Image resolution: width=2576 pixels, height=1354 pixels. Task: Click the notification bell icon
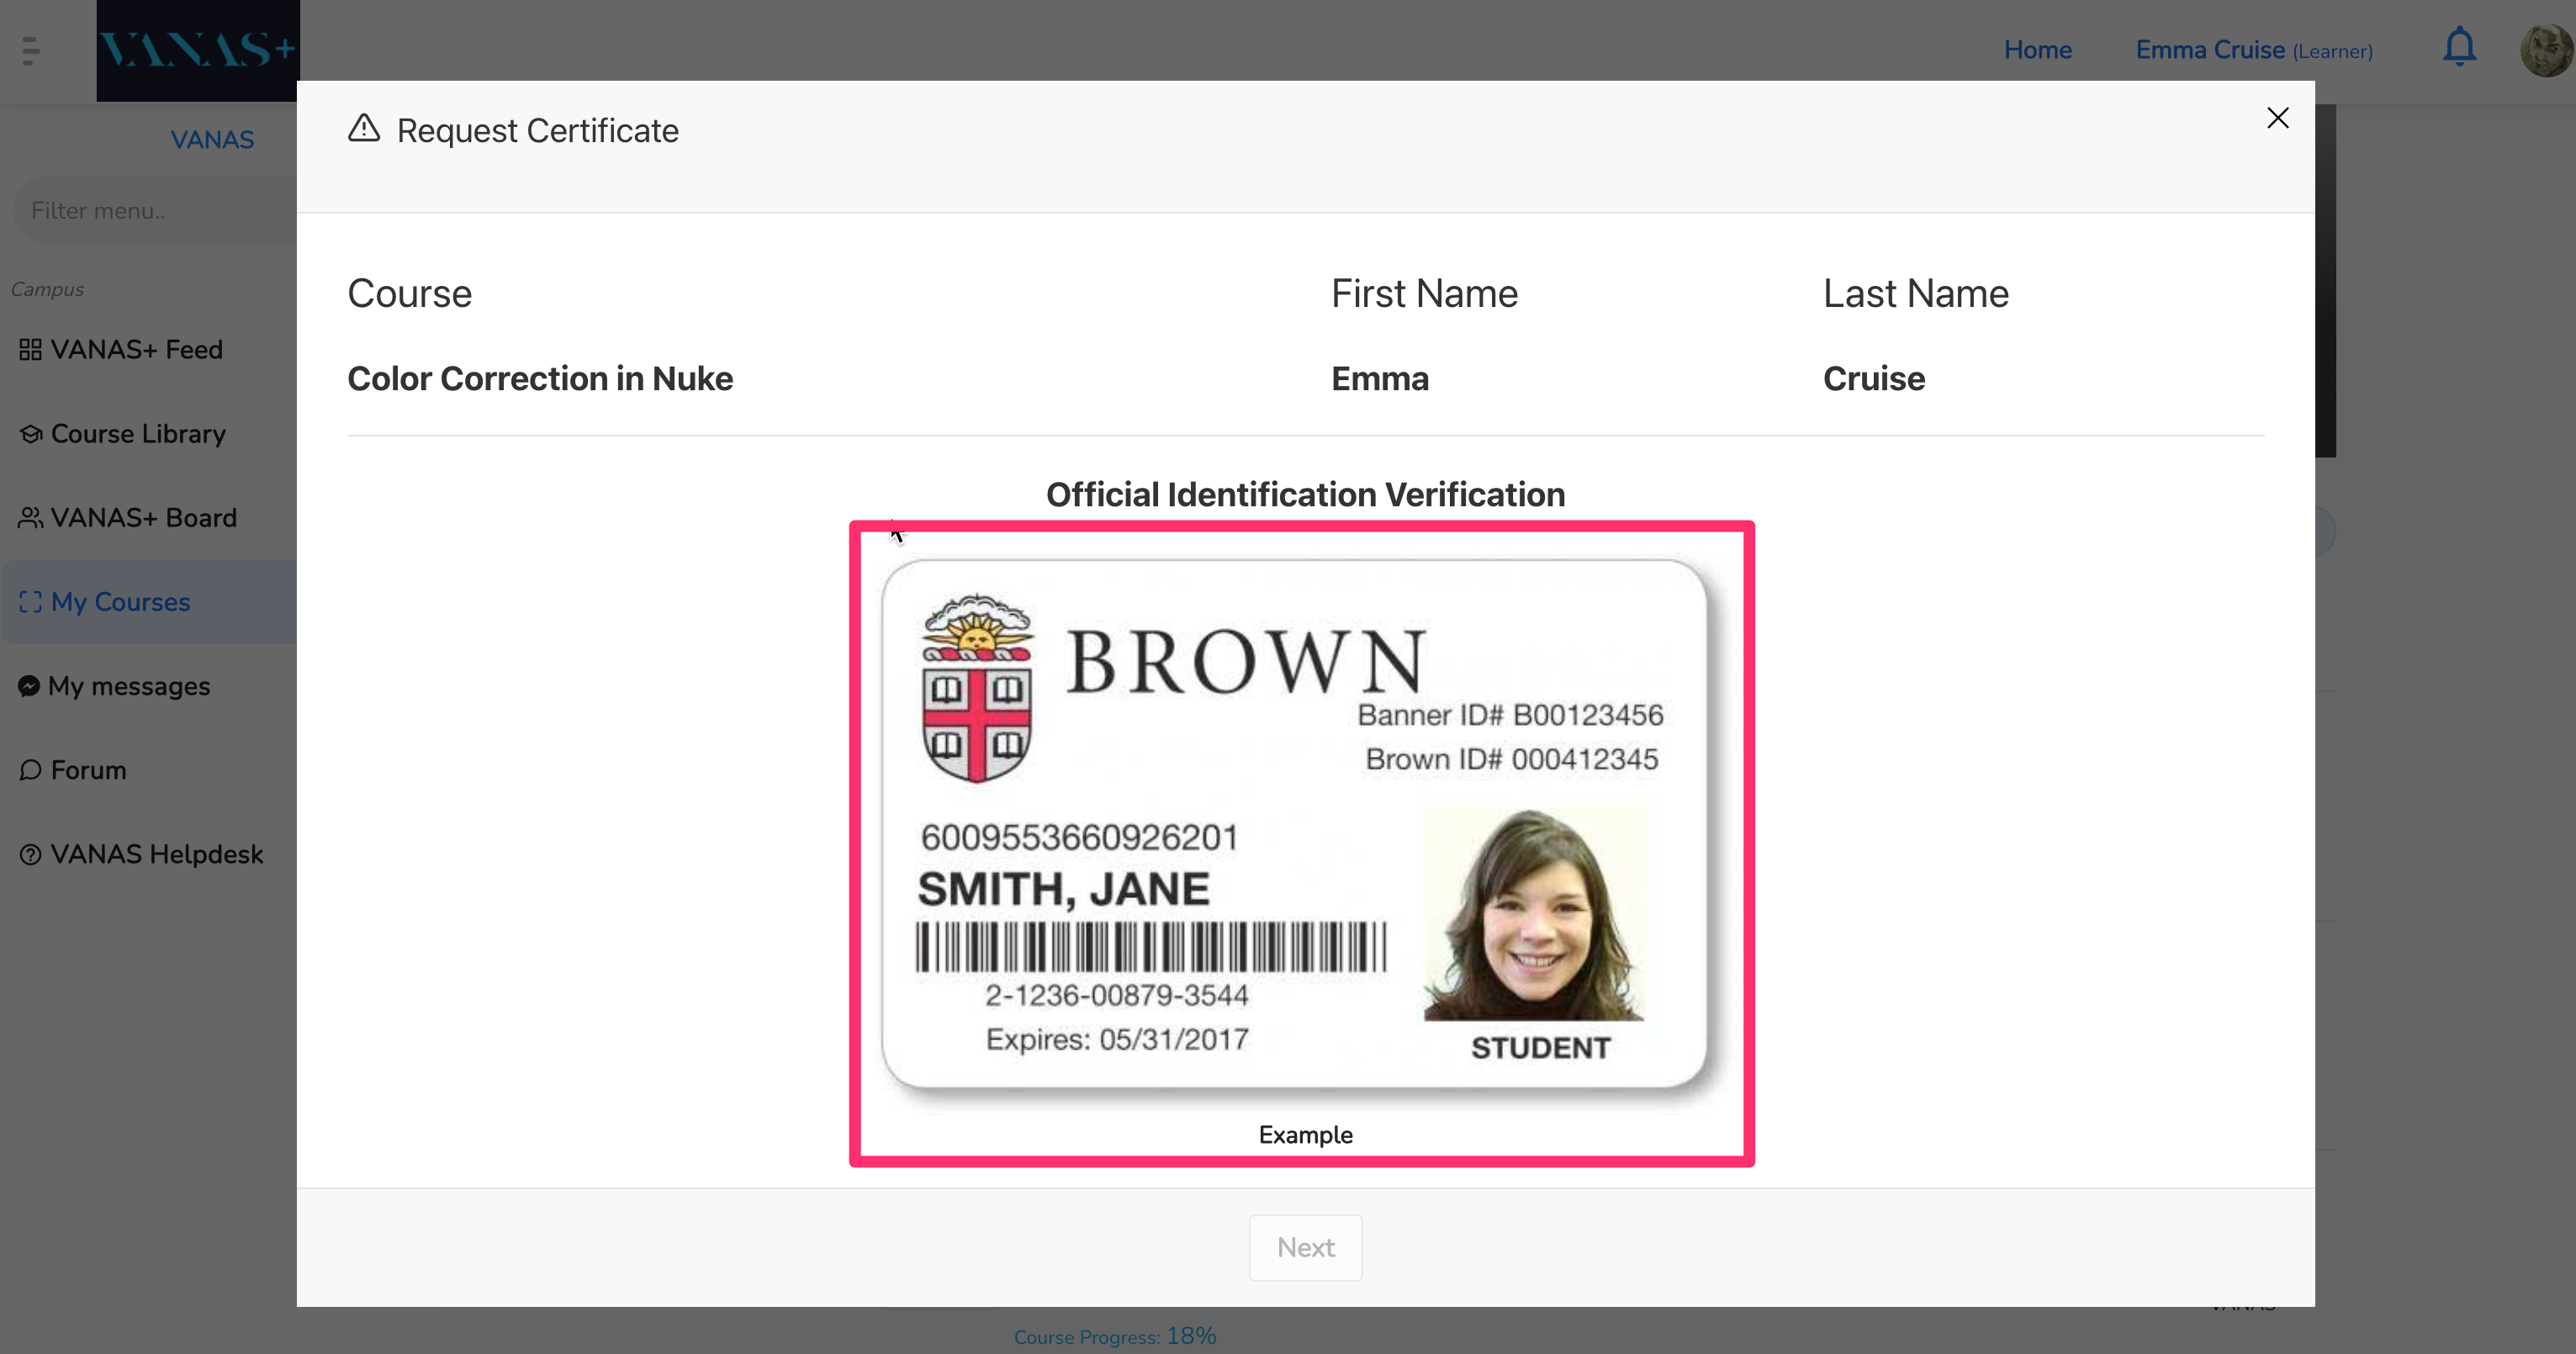point(2459,47)
